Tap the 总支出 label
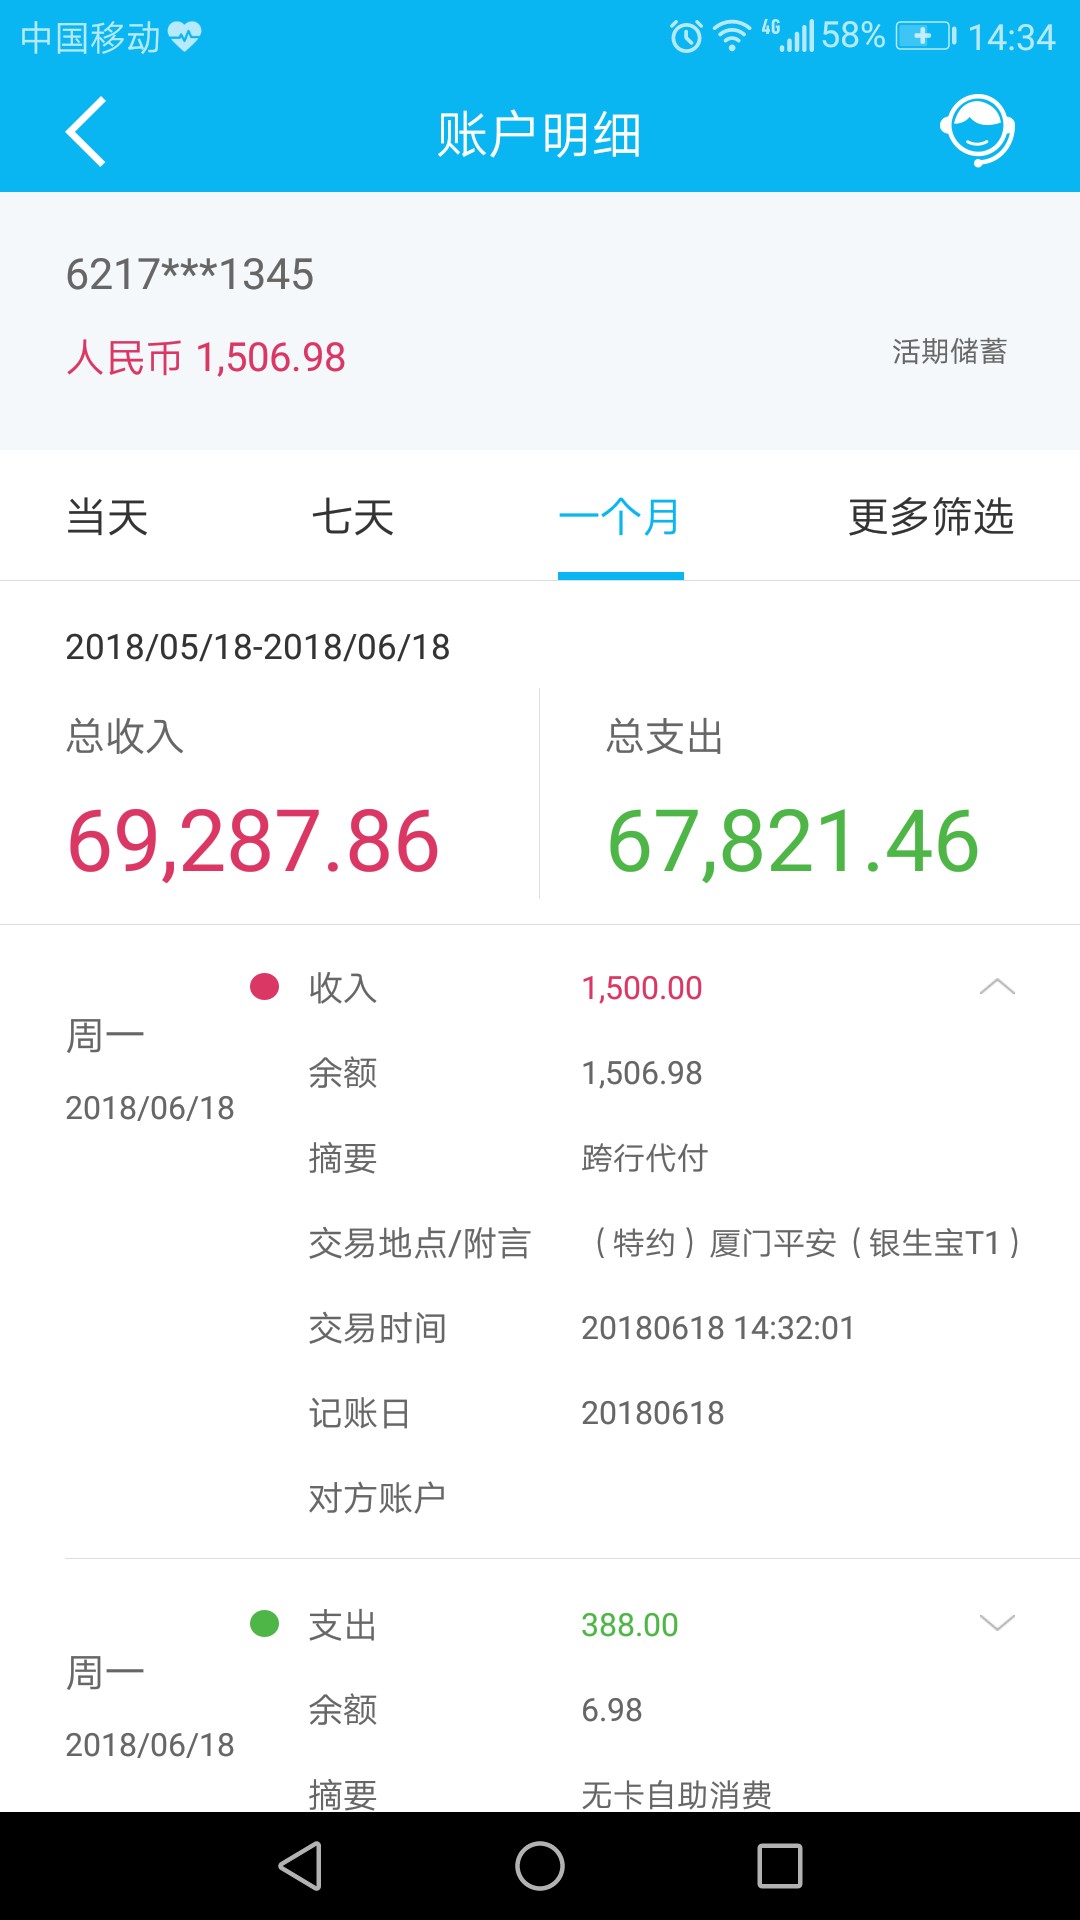This screenshot has width=1080, height=1920. (x=665, y=736)
